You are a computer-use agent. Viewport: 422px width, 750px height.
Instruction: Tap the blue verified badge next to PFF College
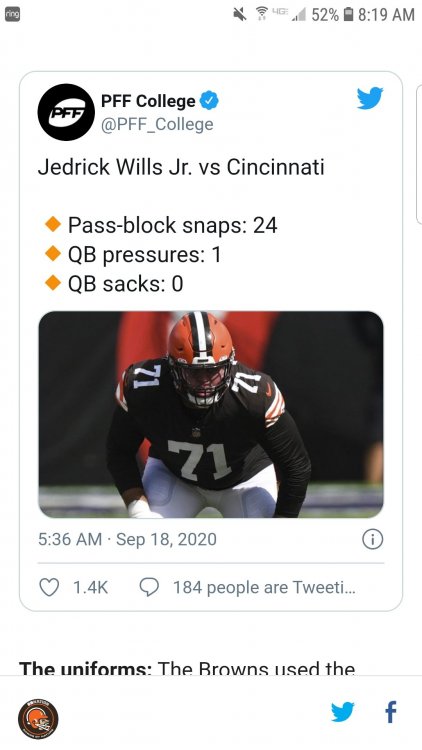209,101
